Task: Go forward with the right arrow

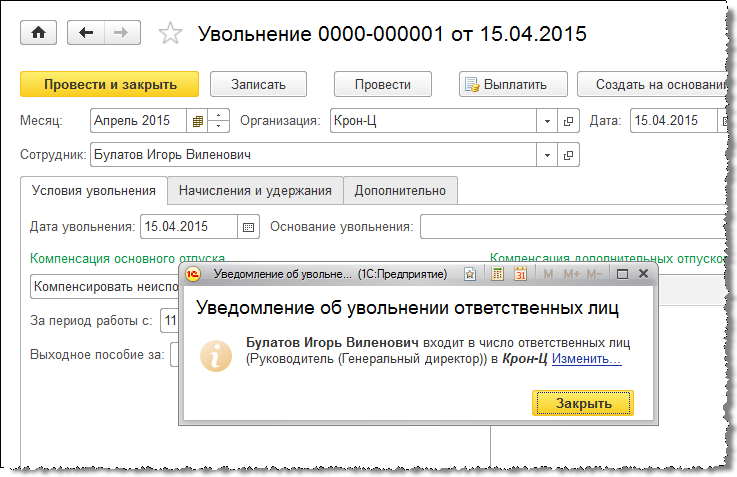Action: pos(121,33)
